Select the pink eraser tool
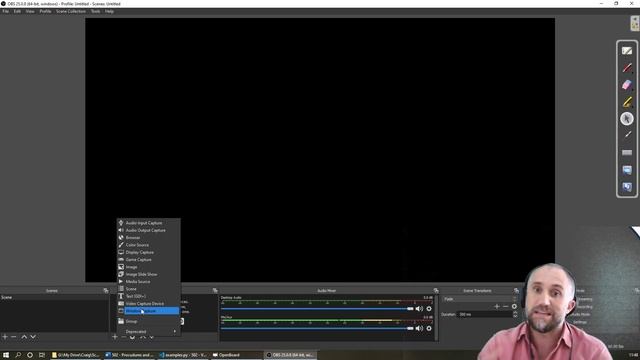 [627, 84]
